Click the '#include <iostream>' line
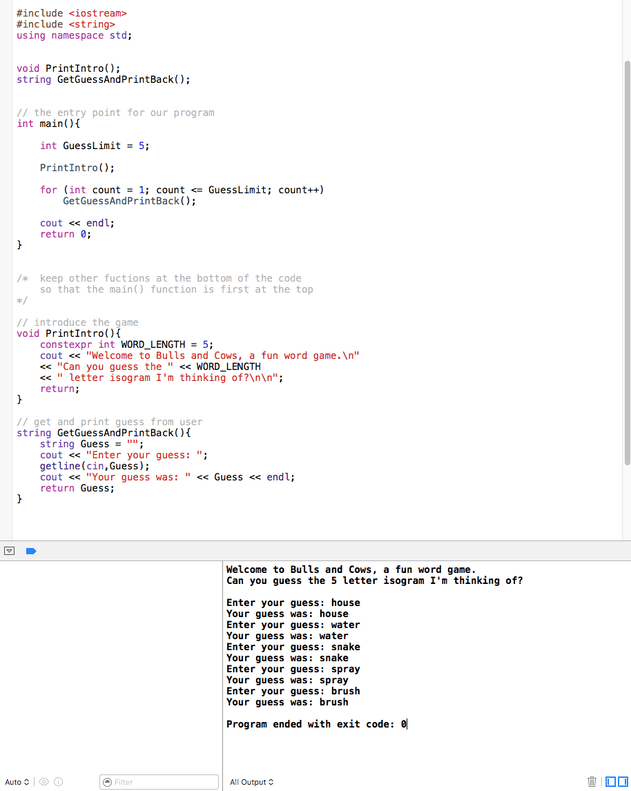 [72, 13]
